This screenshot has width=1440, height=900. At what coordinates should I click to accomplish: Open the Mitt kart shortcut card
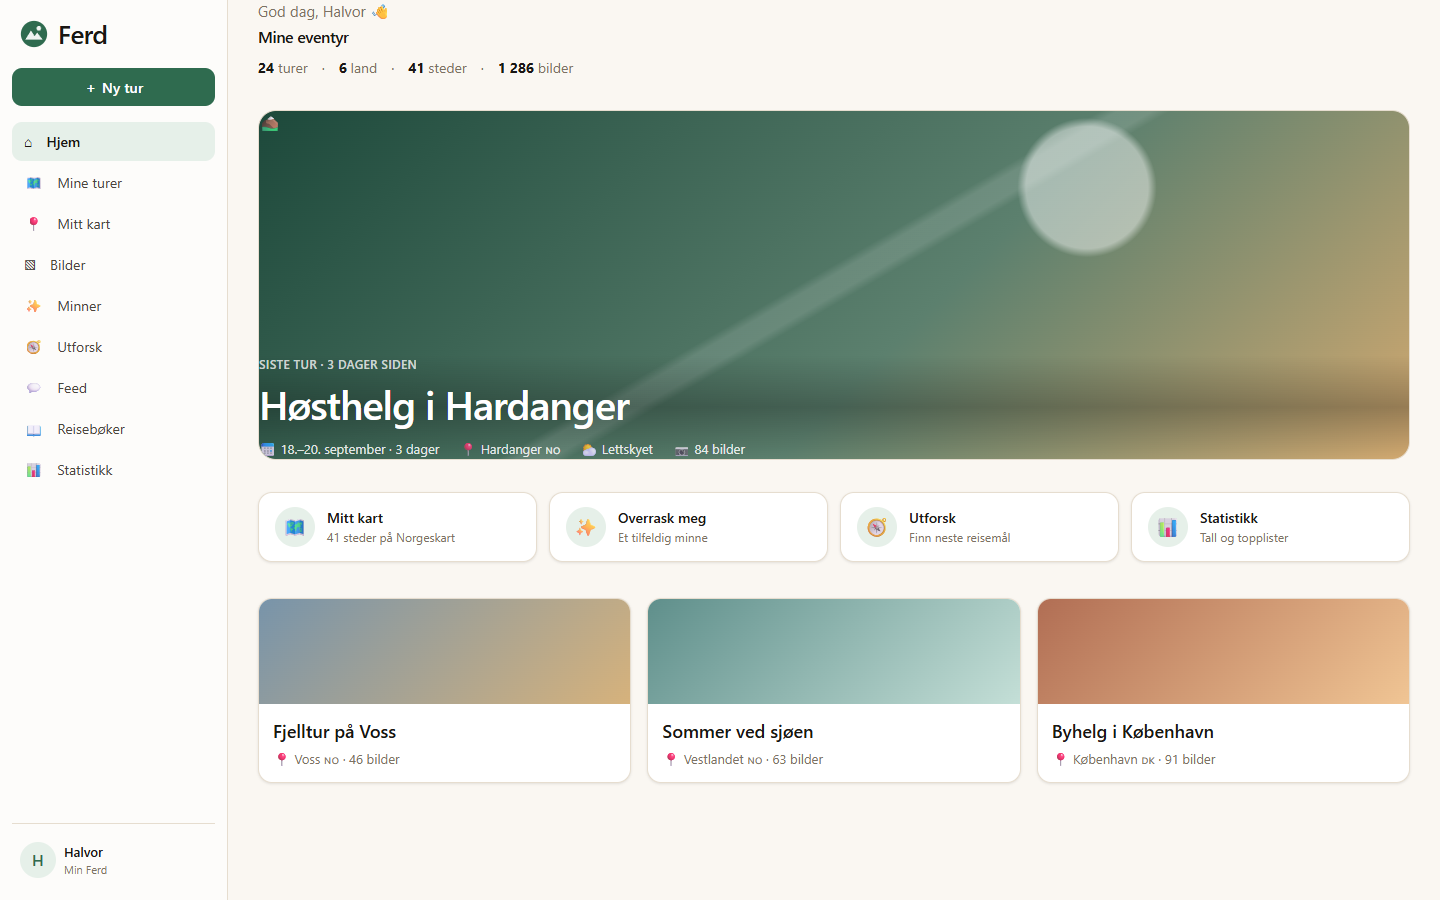(x=397, y=527)
